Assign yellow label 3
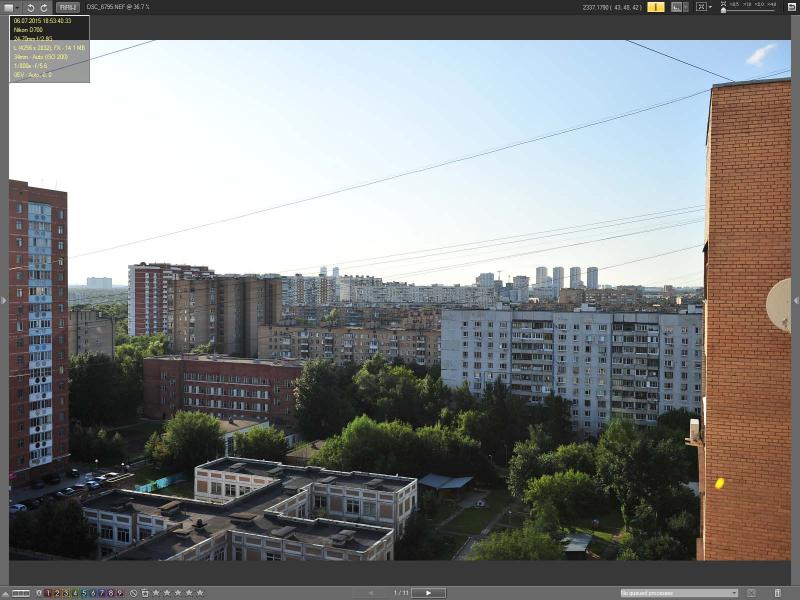 [x=66, y=593]
